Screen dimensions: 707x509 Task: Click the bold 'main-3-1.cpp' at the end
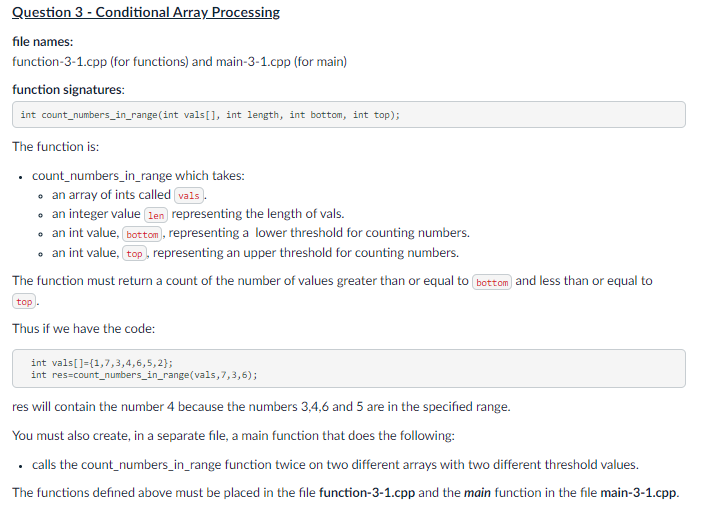coord(639,493)
